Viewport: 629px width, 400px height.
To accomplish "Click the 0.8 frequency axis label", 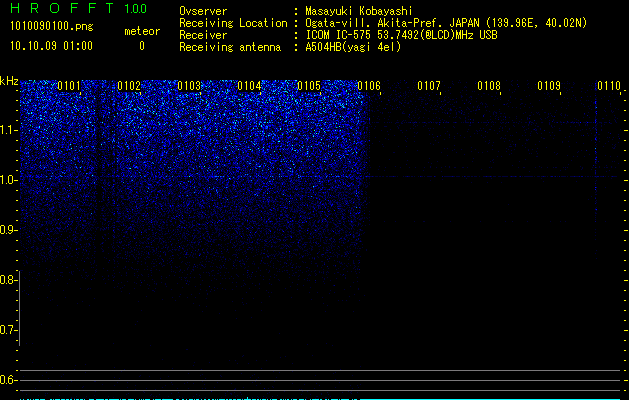I will point(8,280).
